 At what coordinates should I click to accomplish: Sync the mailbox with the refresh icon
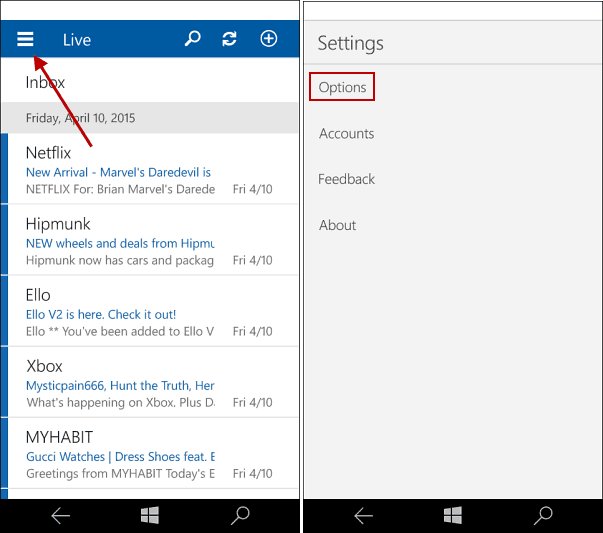(230, 39)
